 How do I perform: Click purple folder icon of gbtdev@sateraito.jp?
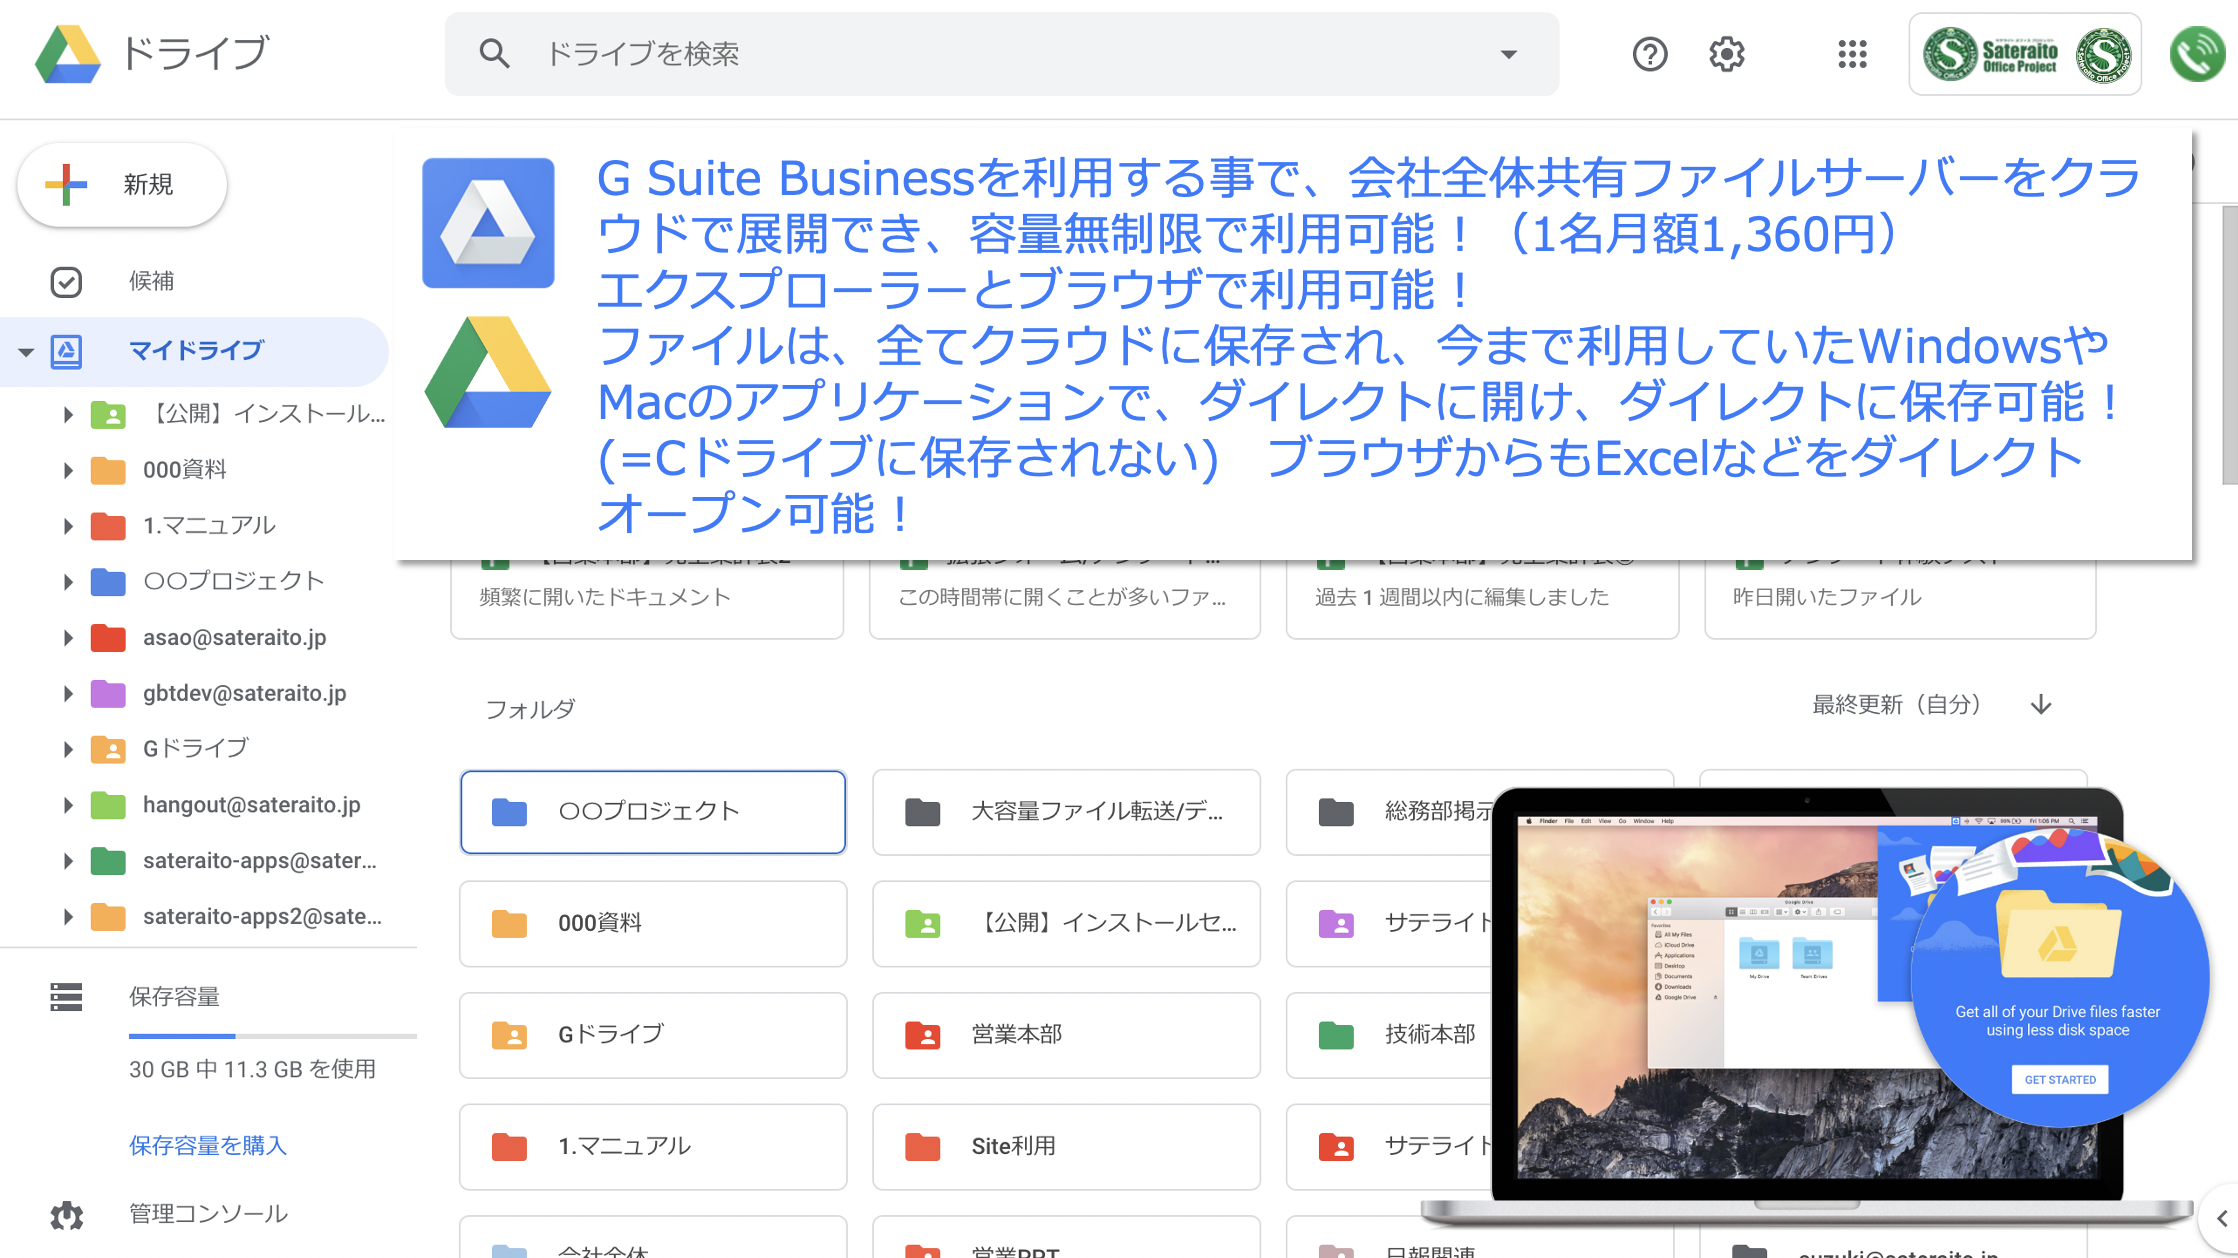108,693
